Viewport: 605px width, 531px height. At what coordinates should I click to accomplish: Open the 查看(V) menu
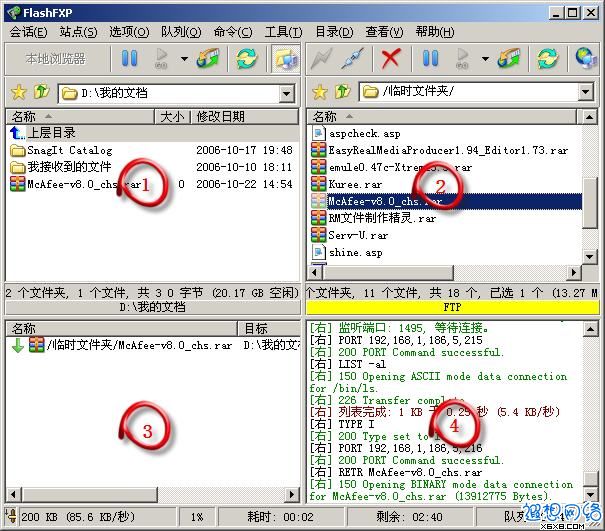click(x=384, y=32)
